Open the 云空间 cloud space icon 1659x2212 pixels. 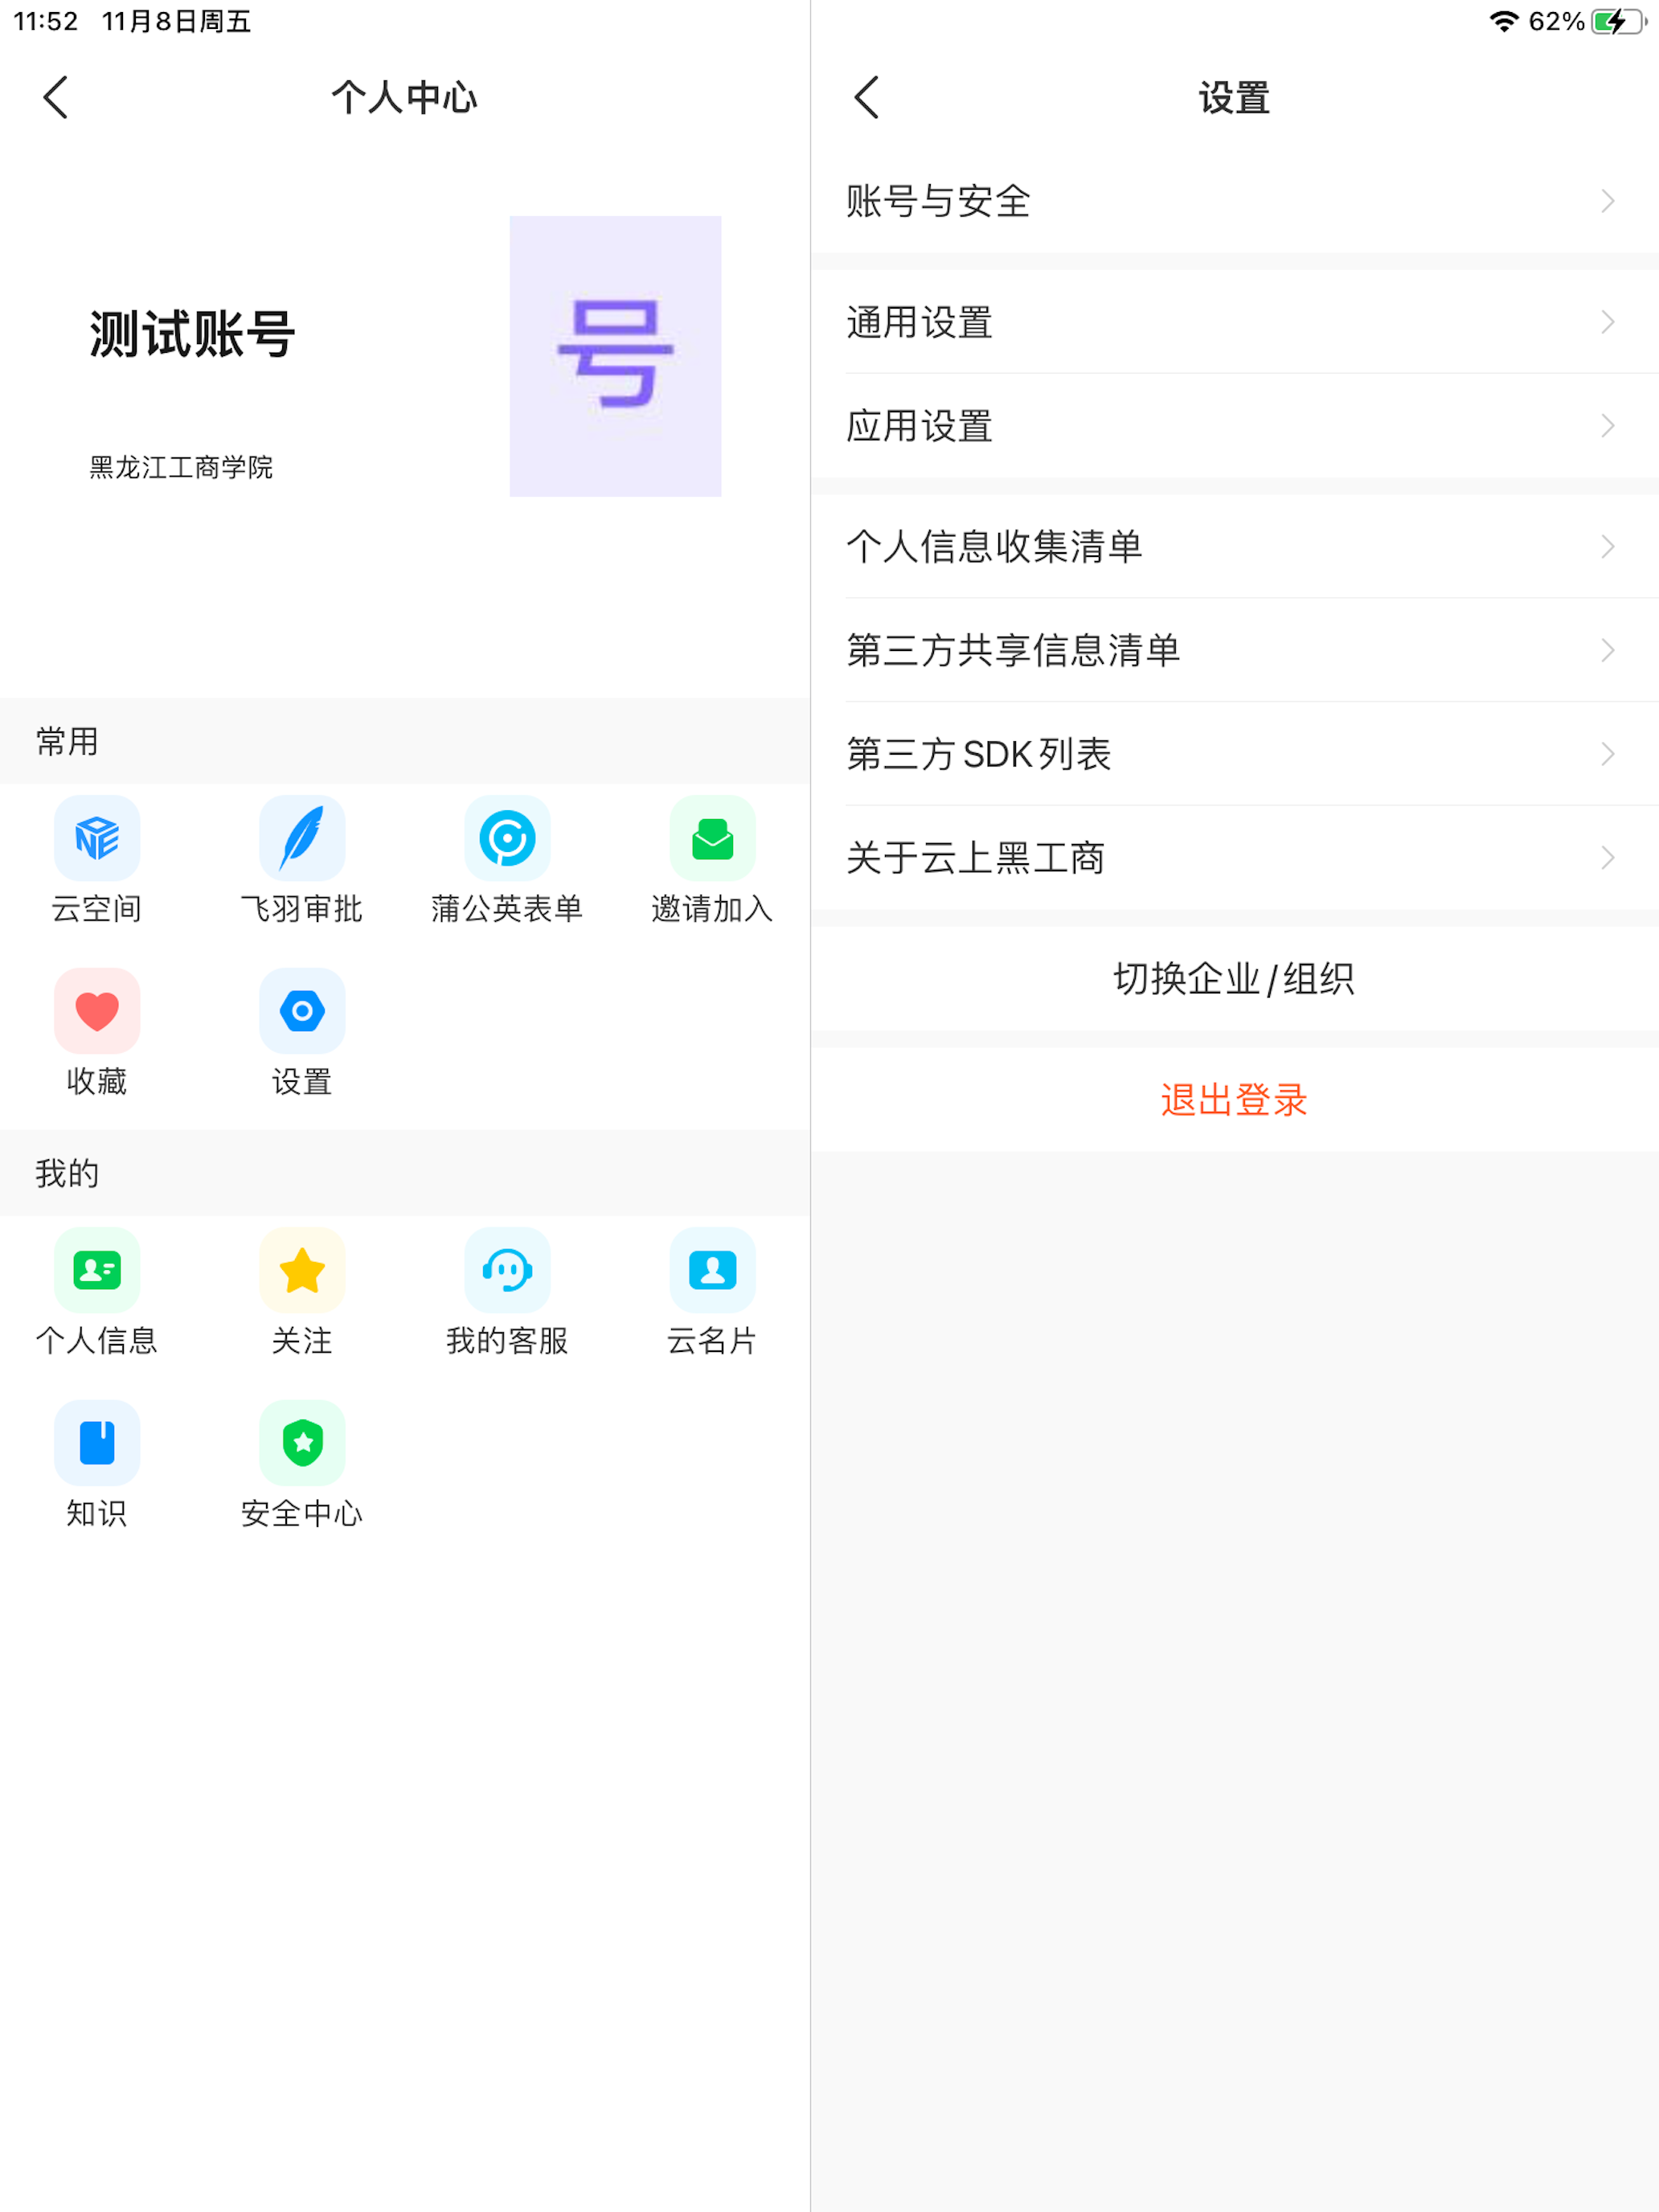pyautogui.click(x=97, y=838)
